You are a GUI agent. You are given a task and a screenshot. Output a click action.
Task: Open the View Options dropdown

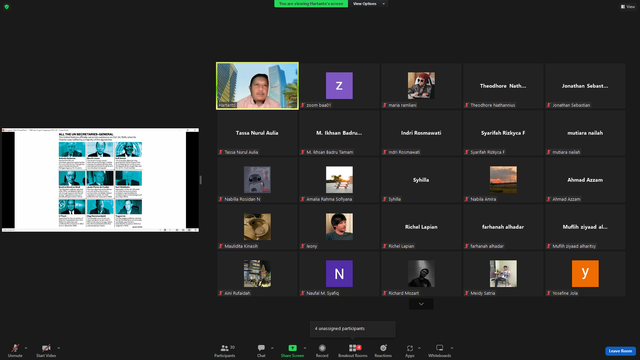pyautogui.click(x=369, y=4)
